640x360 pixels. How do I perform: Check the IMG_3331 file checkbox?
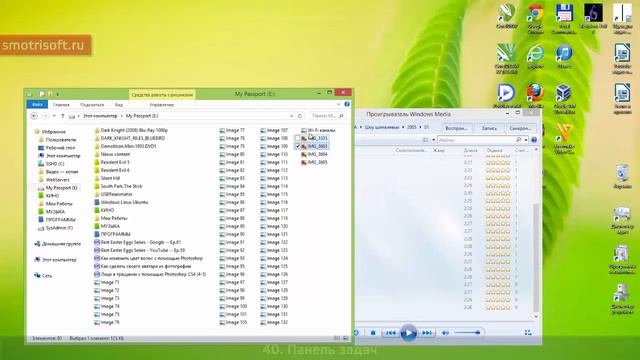coord(298,138)
